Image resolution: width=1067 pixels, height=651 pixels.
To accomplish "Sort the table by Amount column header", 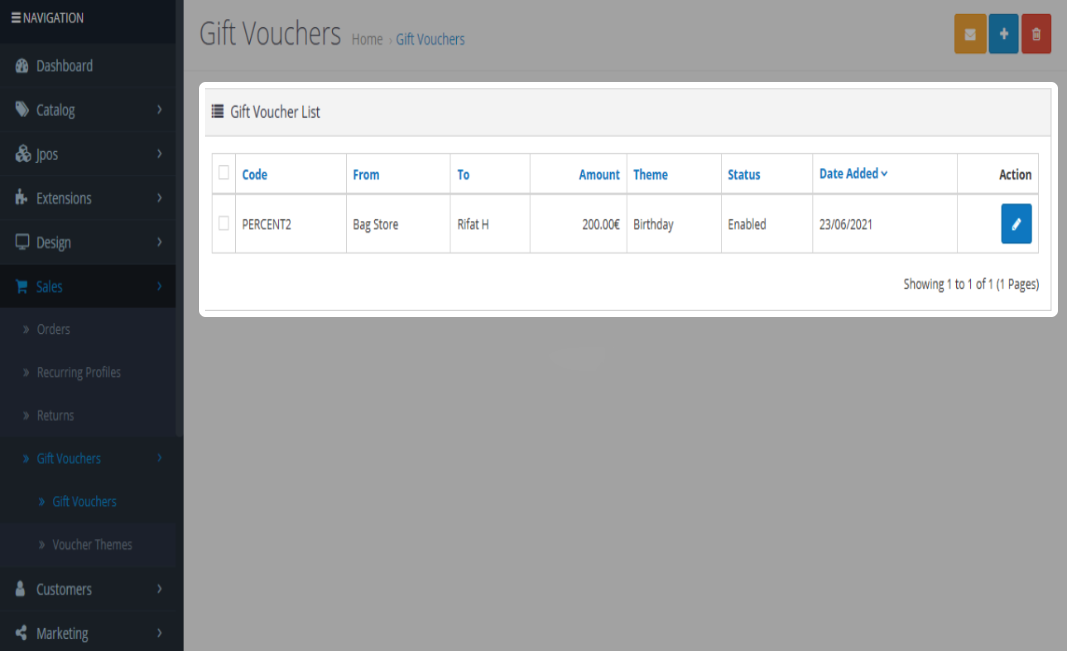I will pos(599,175).
